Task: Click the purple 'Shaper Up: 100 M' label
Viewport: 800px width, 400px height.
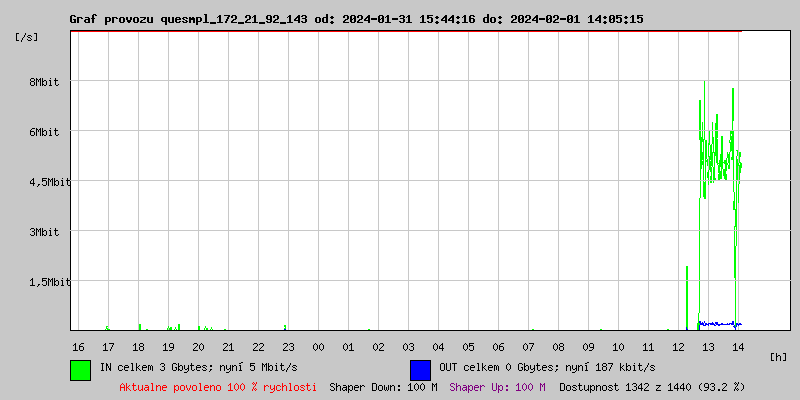Action: 497,387
